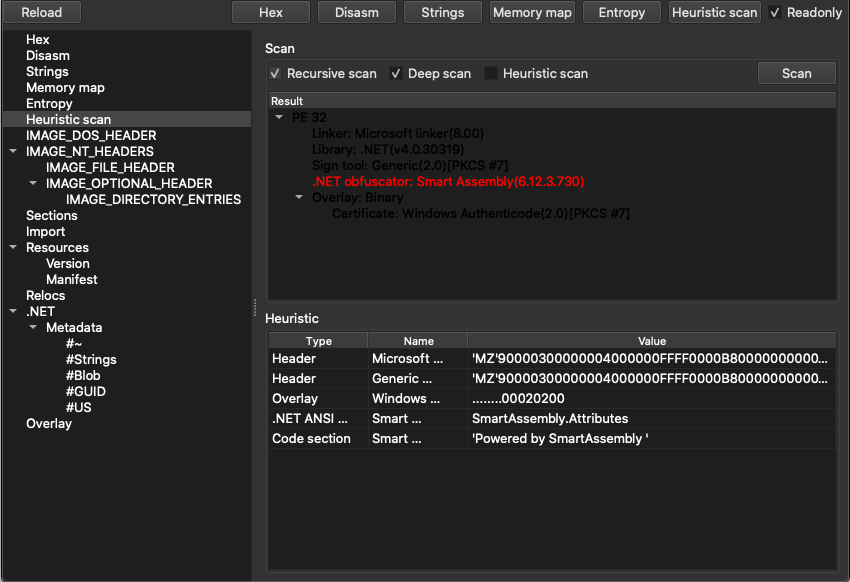This screenshot has height=582, width=850.
Task: Sort by the Value column header
Action: [x=652, y=341]
